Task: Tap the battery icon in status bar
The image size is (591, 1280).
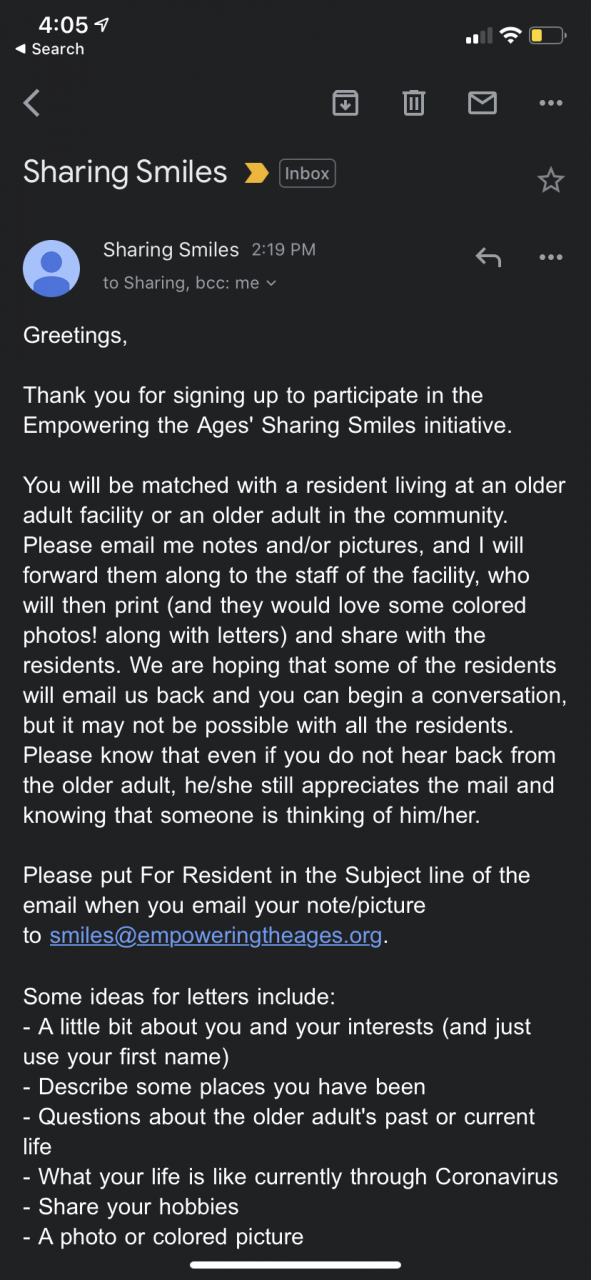Action: click(x=548, y=36)
